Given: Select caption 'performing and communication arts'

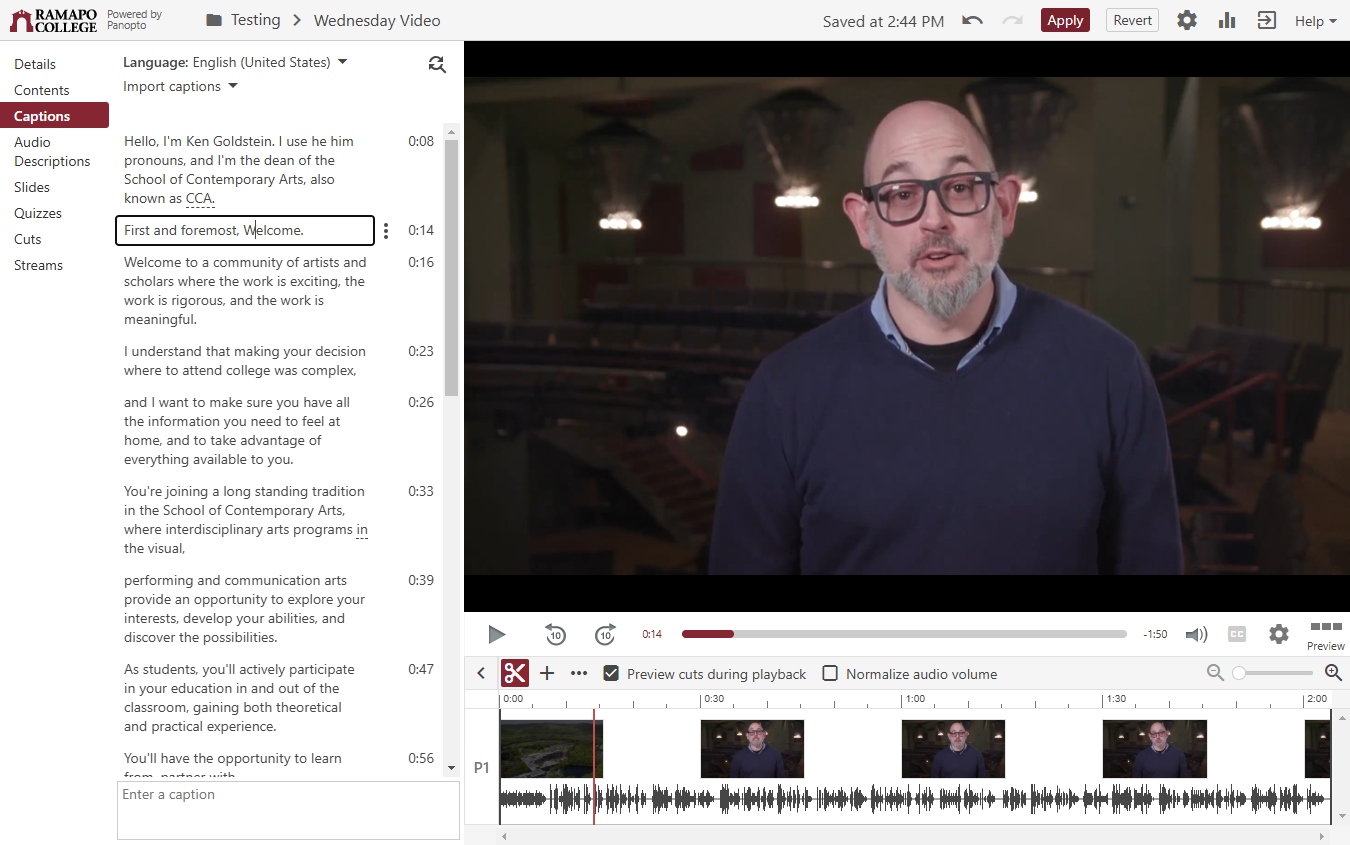Looking at the screenshot, I should [245, 609].
